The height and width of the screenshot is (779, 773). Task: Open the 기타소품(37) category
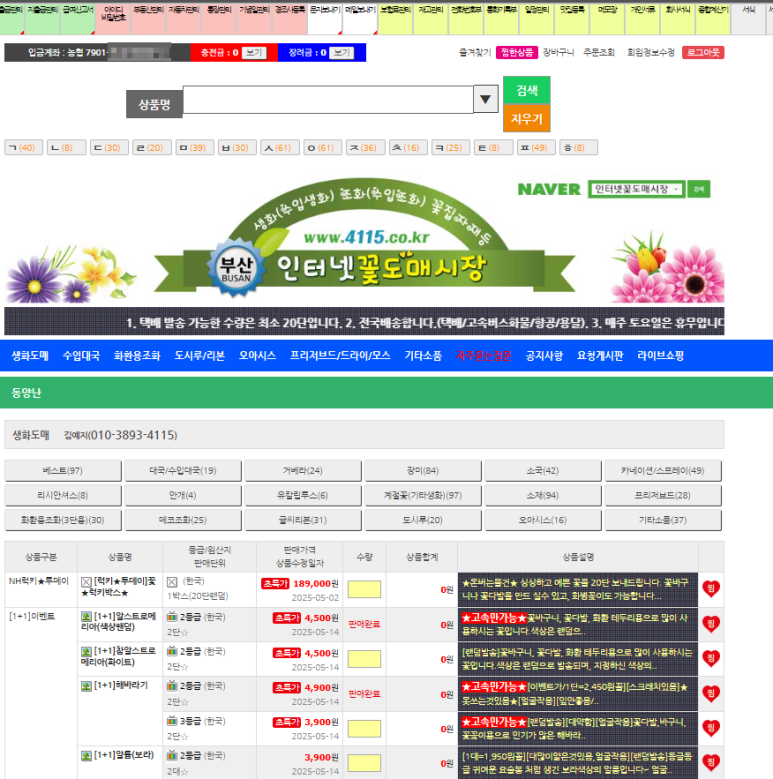(x=663, y=520)
